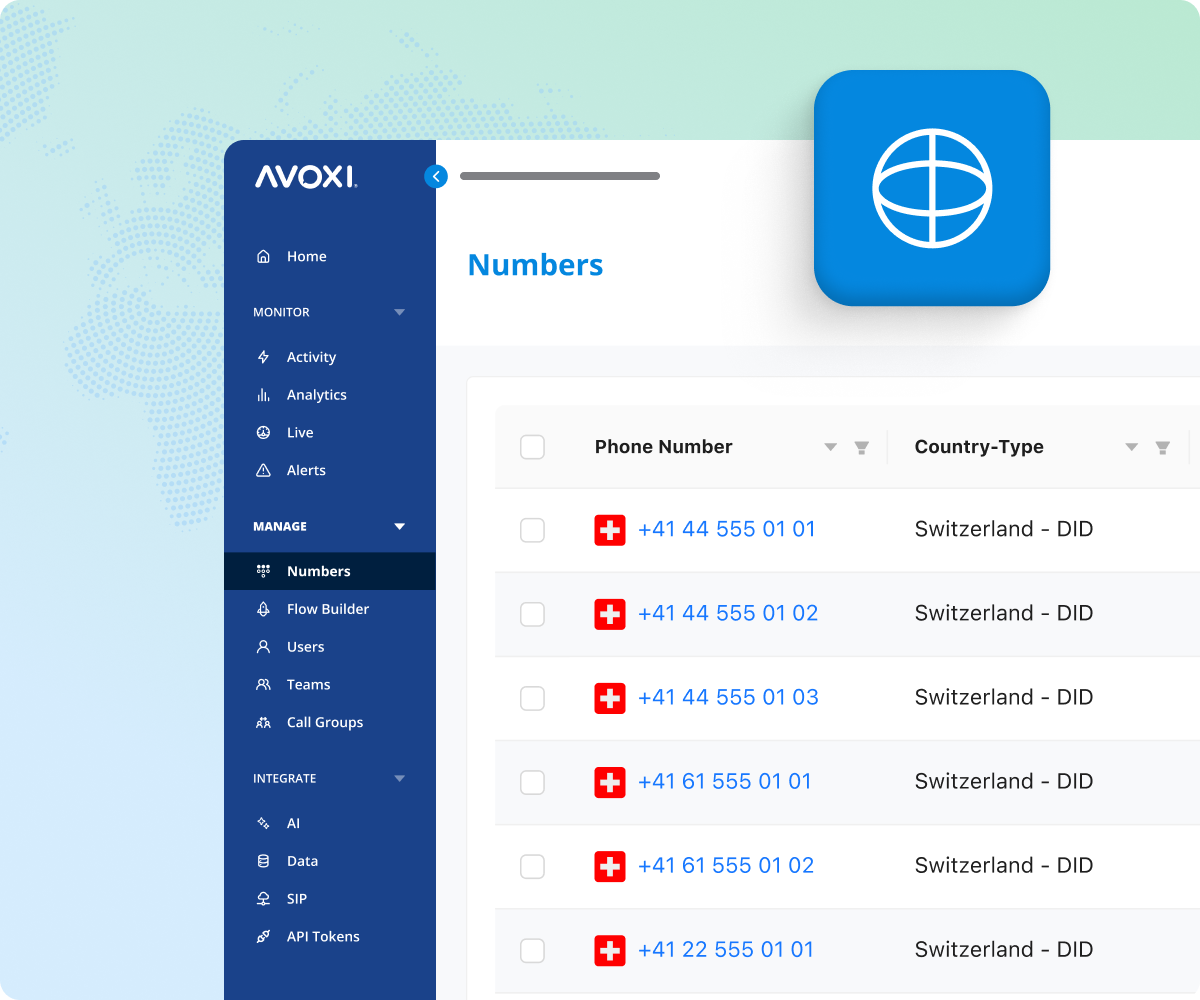This screenshot has width=1200, height=1000.
Task: Click the SIP icon in sidebar
Action: [x=263, y=899]
